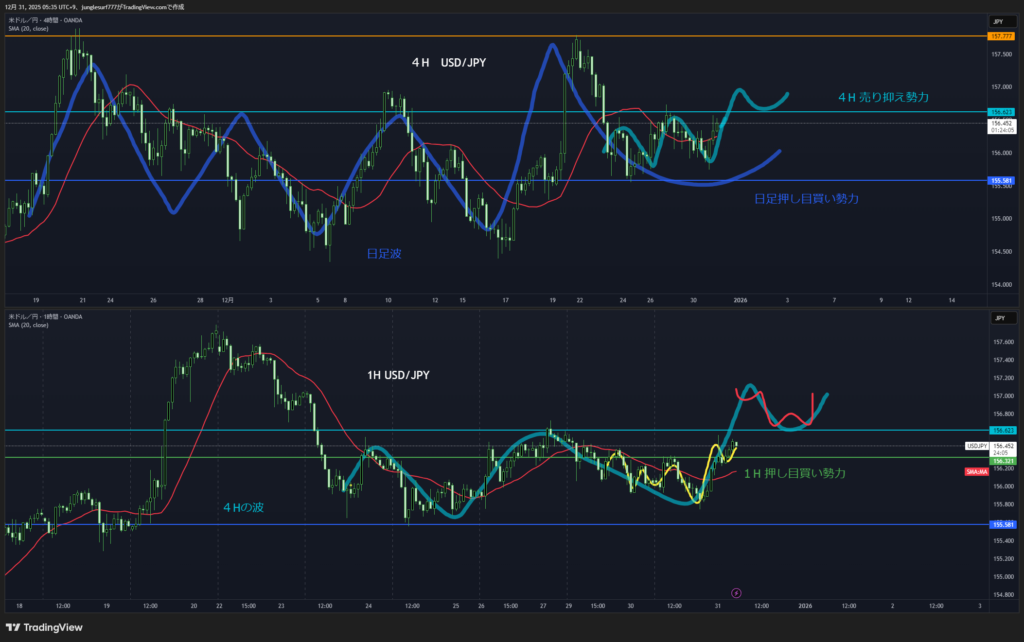Click the '日足波' blue text label
This screenshot has width=1024, height=642.
coord(383,255)
